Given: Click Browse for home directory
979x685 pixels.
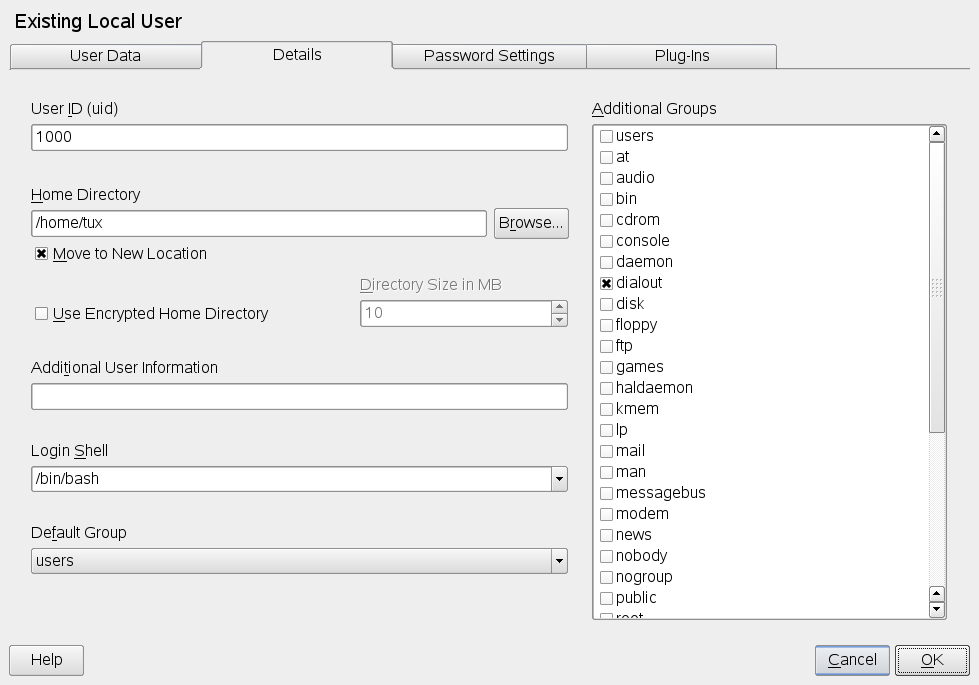Looking at the screenshot, I should pyautogui.click(x=531, y=223).
